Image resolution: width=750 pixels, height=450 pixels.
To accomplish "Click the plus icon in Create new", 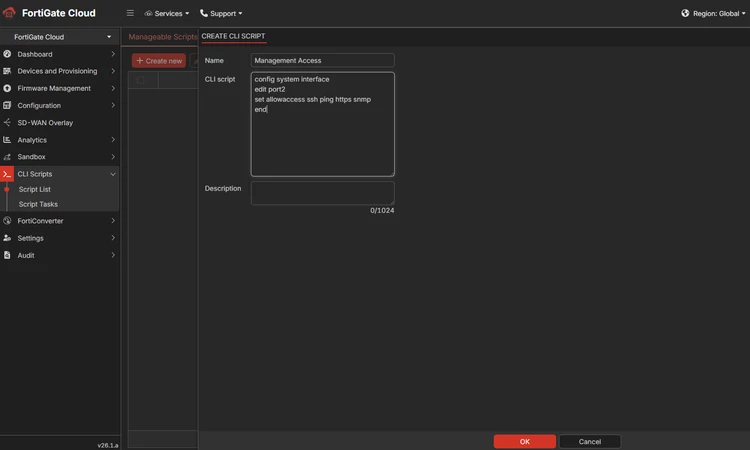I will click(x=140, y=61).
